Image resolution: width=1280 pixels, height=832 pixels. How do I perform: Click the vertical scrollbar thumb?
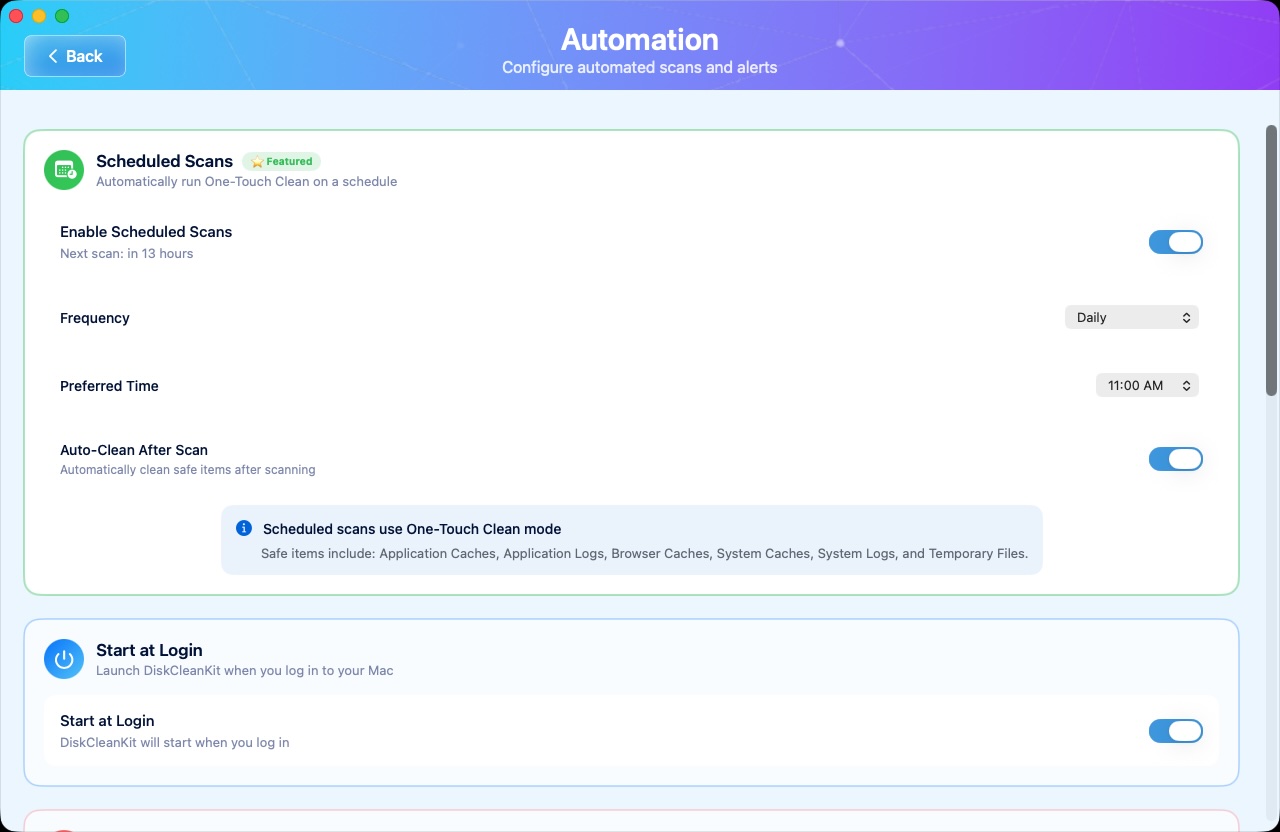[x=1271, y=260]
